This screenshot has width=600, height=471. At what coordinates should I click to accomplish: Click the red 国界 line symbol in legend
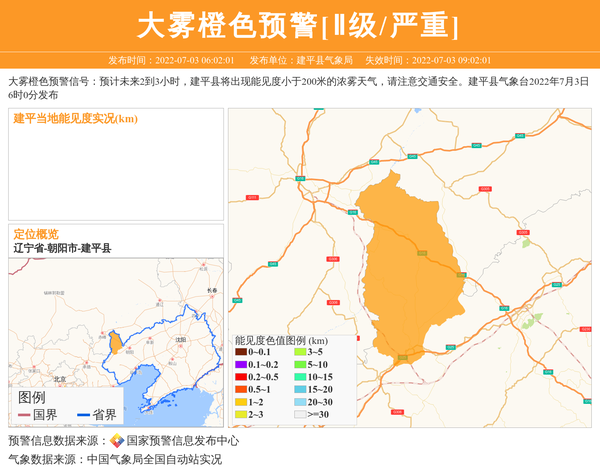click(24, 415)
